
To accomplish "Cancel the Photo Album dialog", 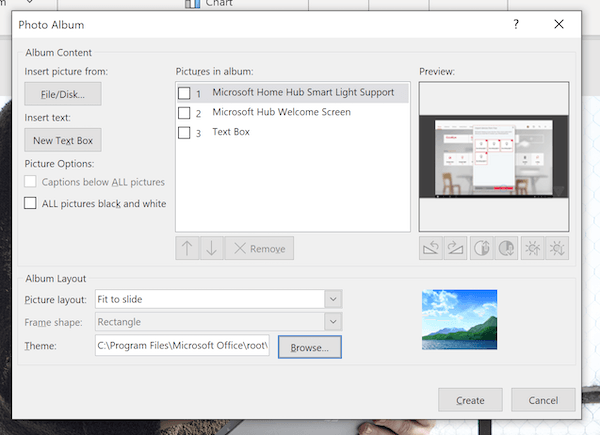I will 543,400.
